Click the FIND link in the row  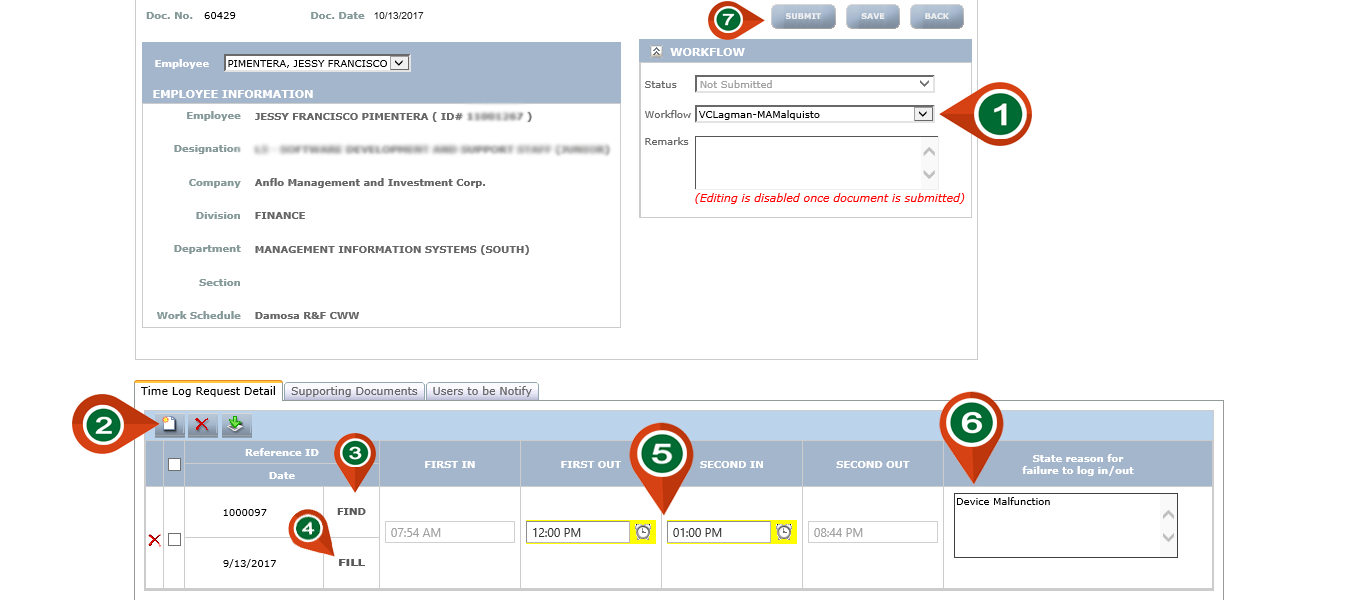coord(351,511)
